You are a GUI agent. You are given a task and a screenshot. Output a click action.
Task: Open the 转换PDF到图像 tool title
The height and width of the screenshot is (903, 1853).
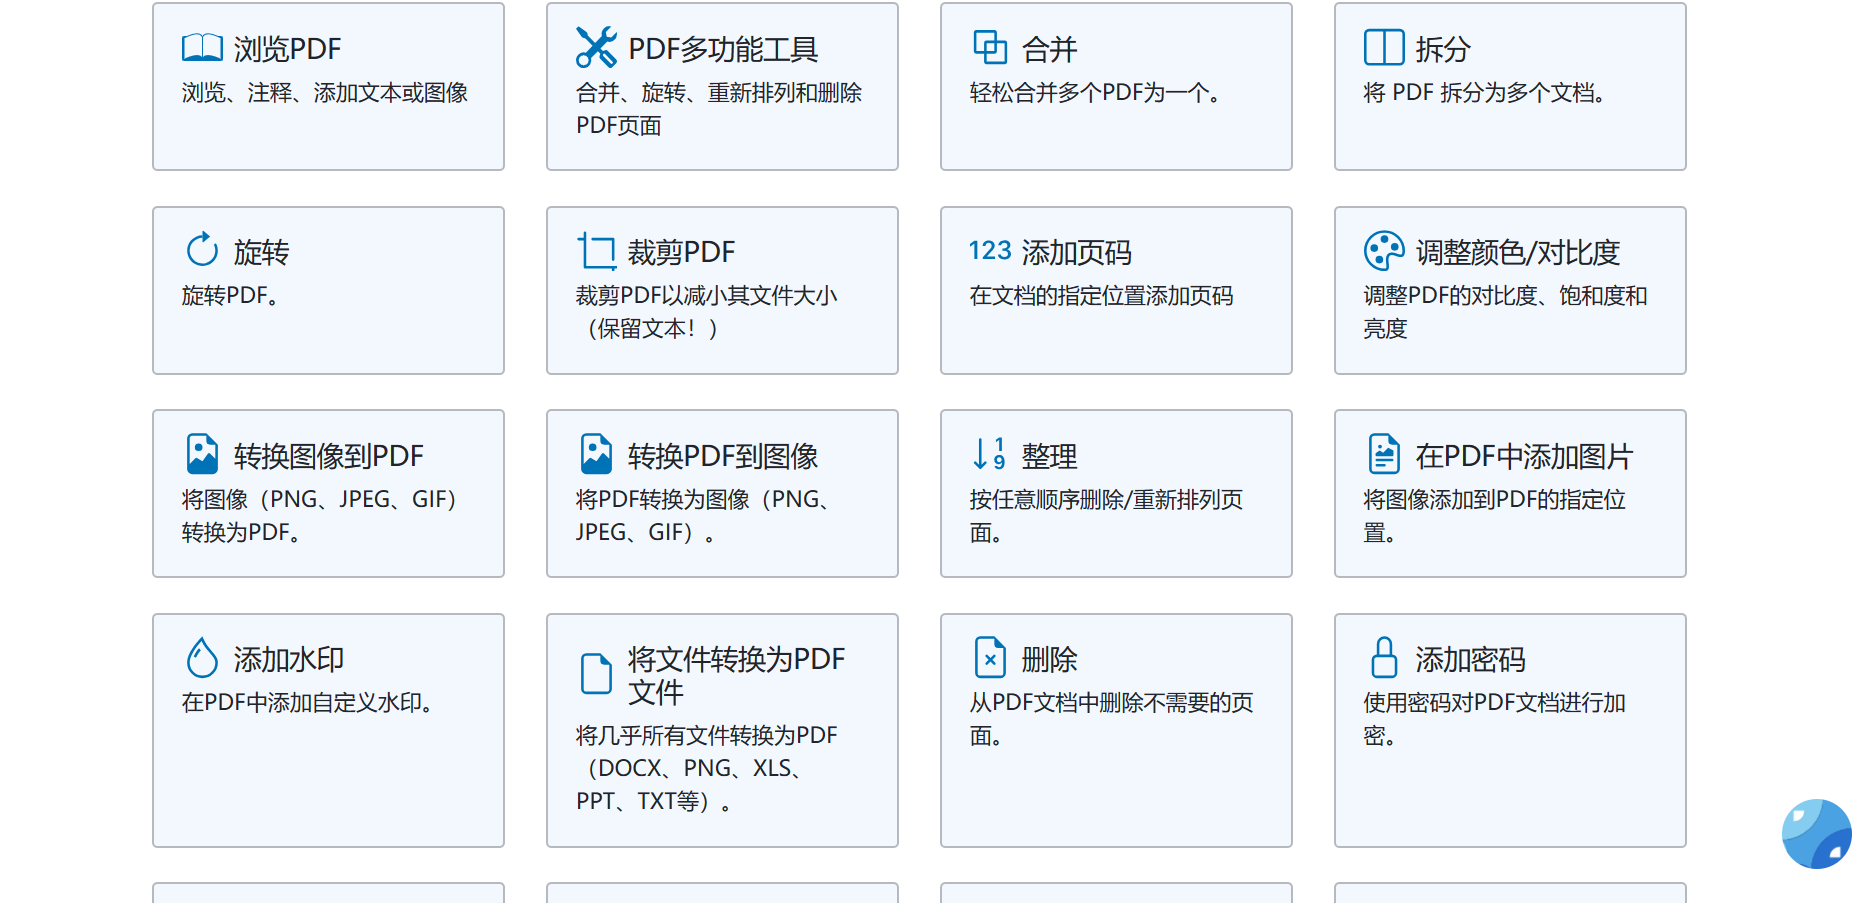tap(722, 456)
